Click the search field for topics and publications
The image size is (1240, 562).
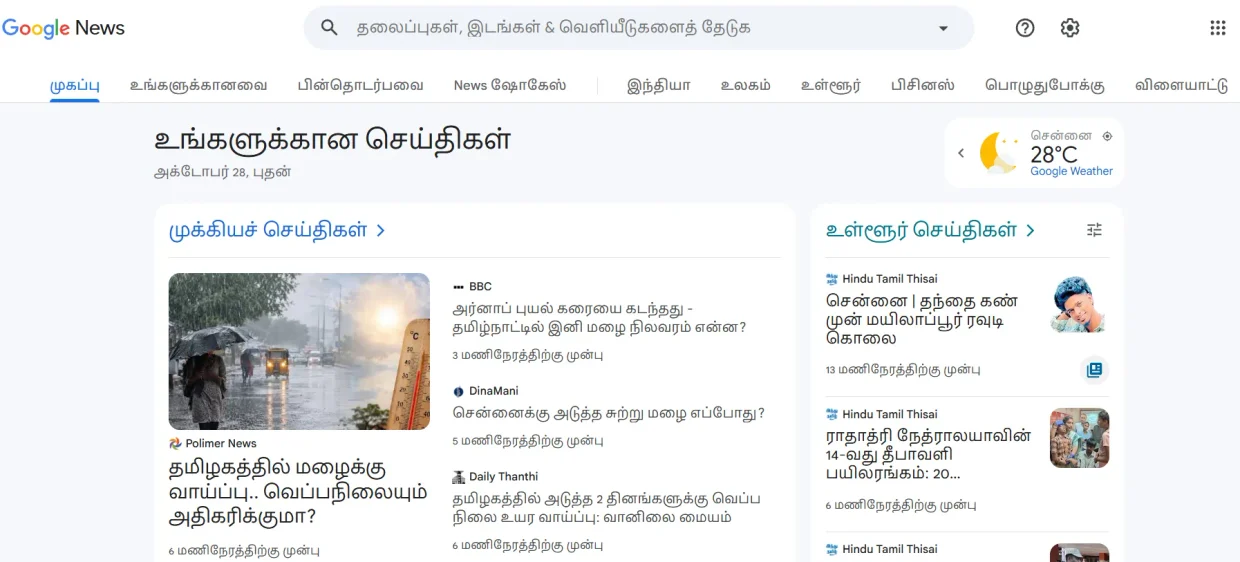(640, 28)
